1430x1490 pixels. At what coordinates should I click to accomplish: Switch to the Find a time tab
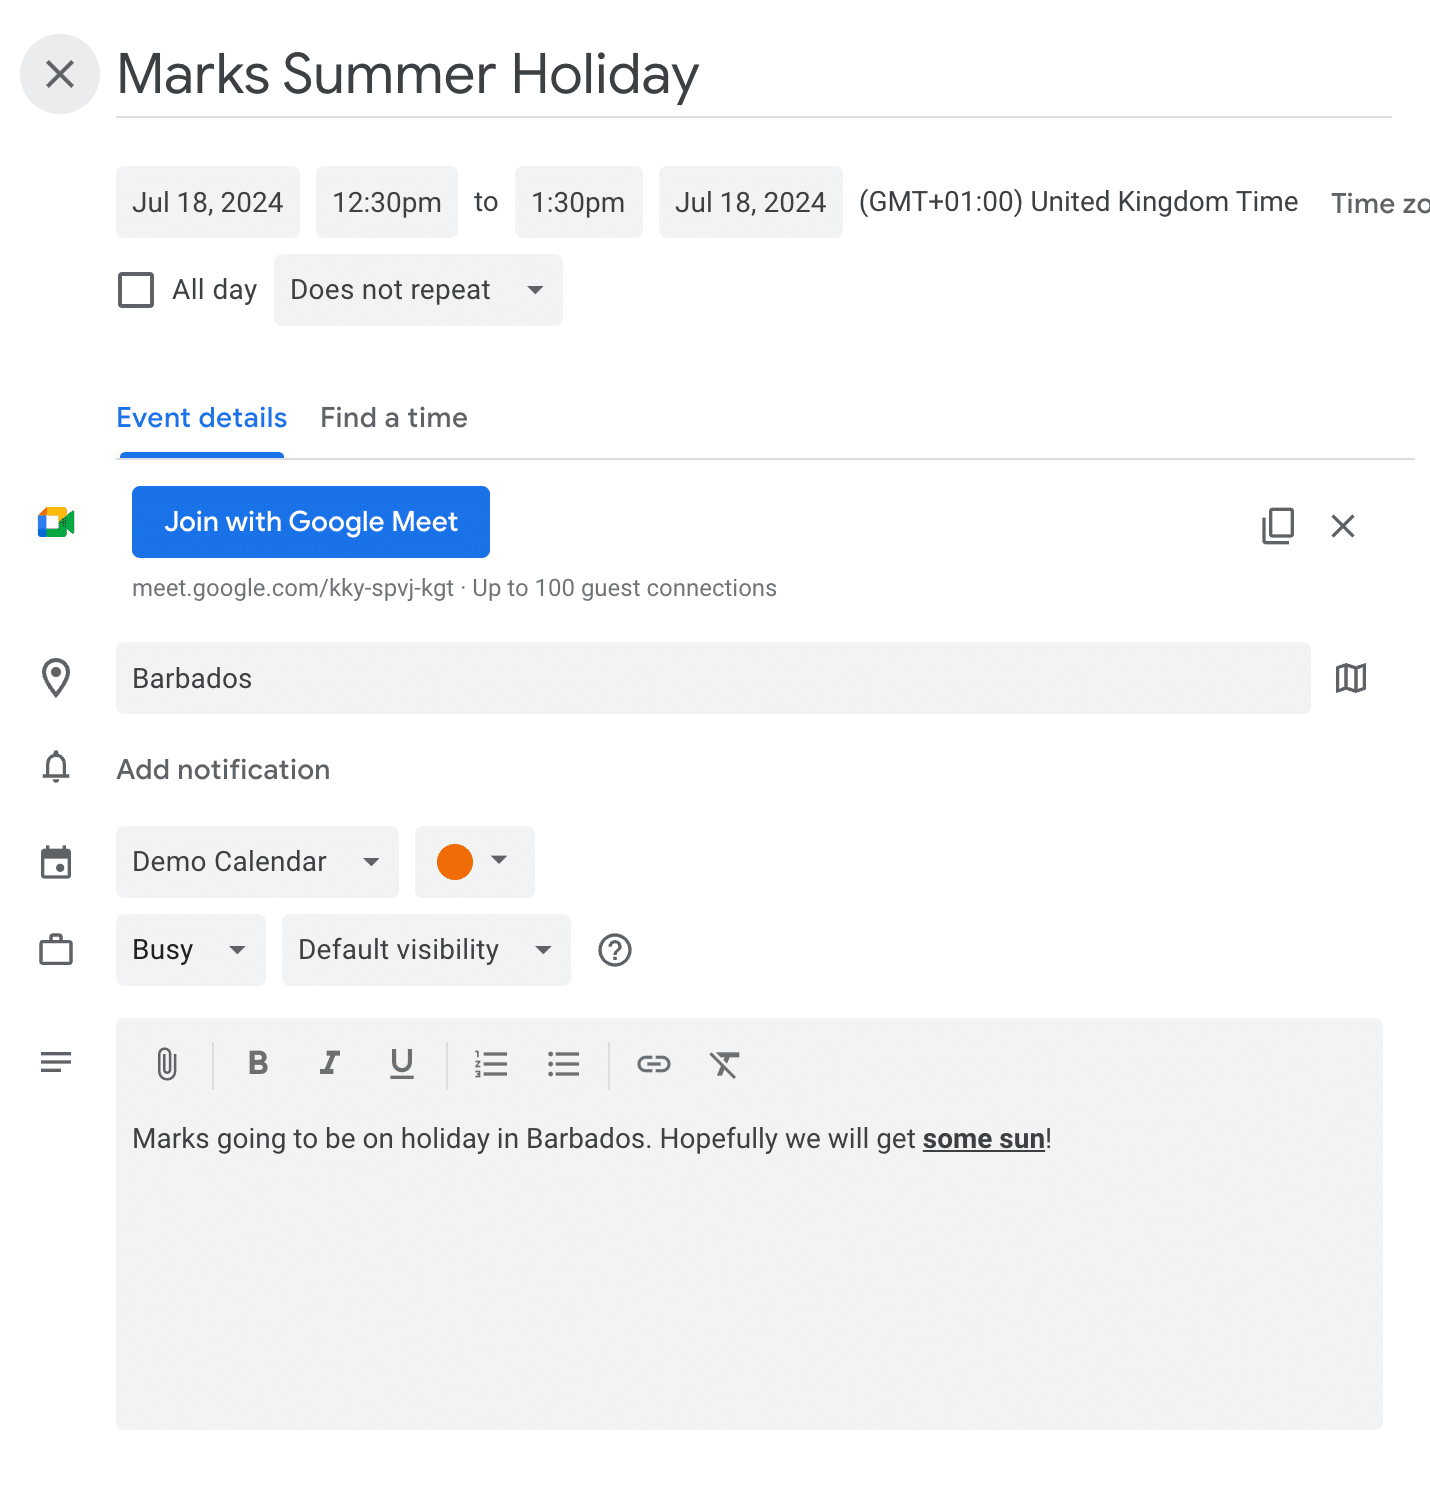(x=393, y=418)
